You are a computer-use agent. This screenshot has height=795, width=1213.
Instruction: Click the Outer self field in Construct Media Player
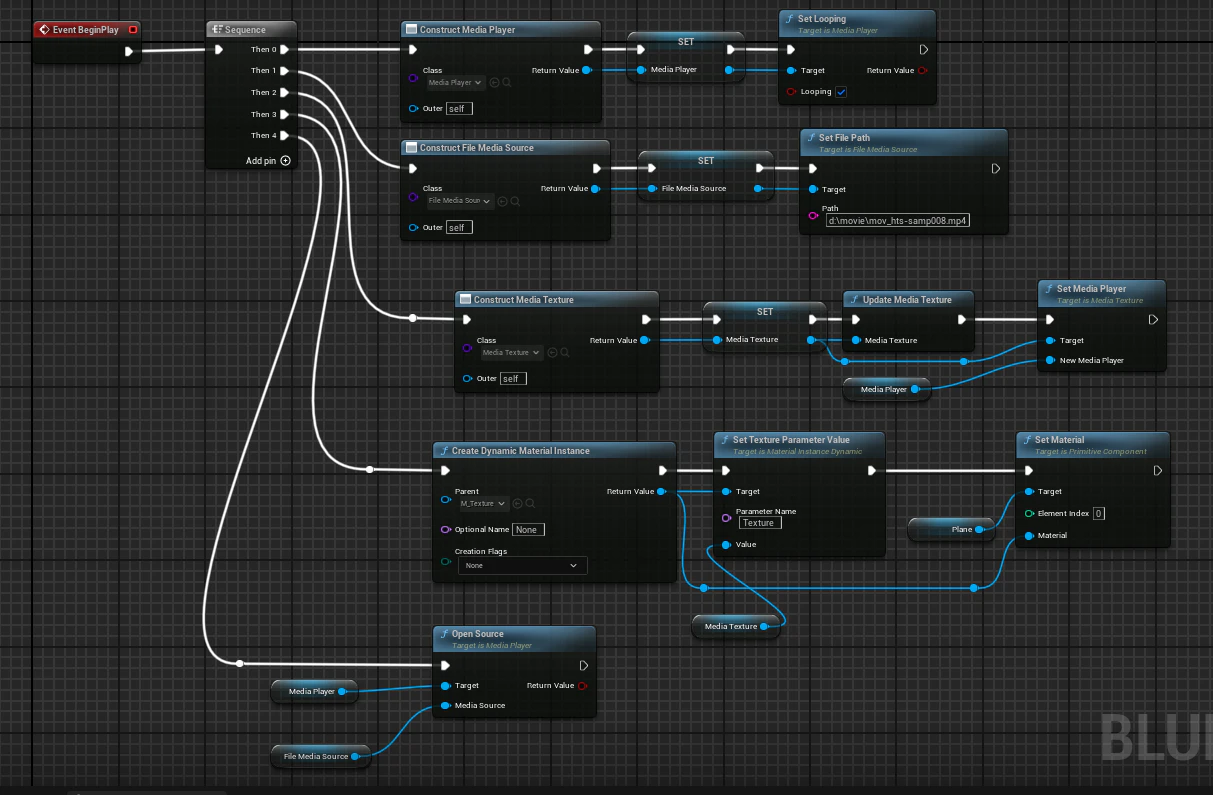click(x=460, y=108)
